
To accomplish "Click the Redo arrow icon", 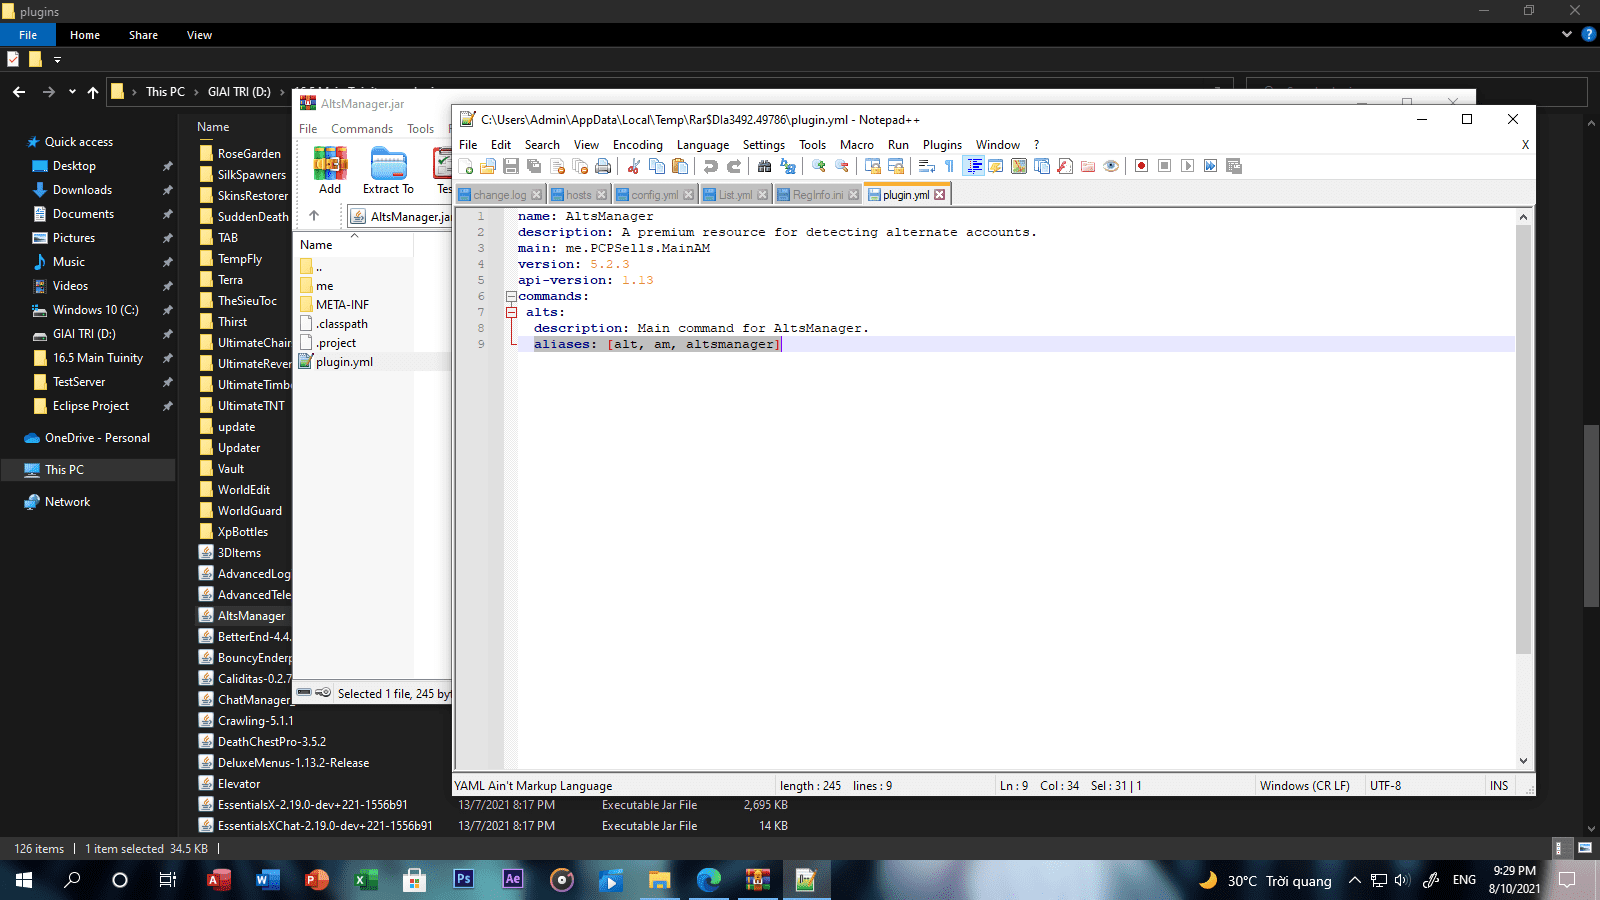I will tap(734, 166).
